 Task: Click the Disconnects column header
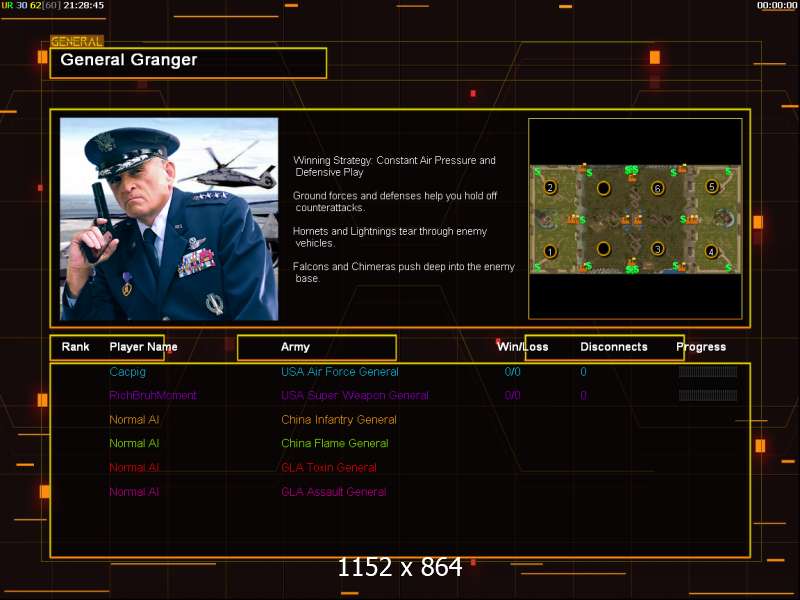[x=613, y=347]
